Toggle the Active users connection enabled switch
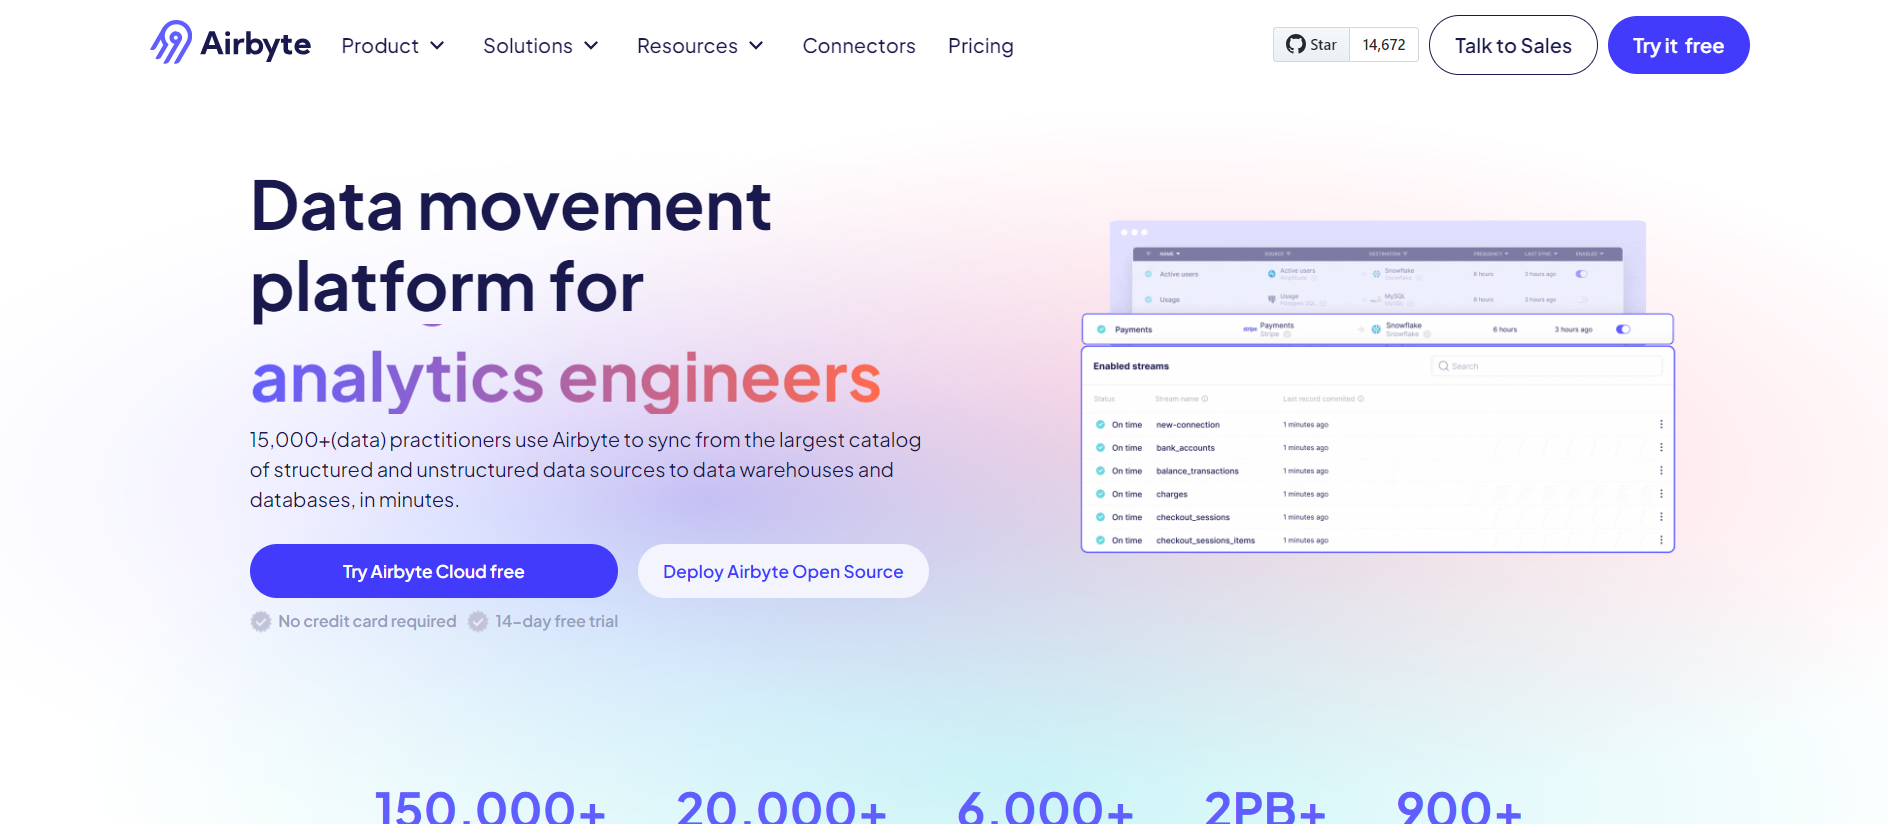Screen dimensions: 1888x824 tap(1581, 274)
